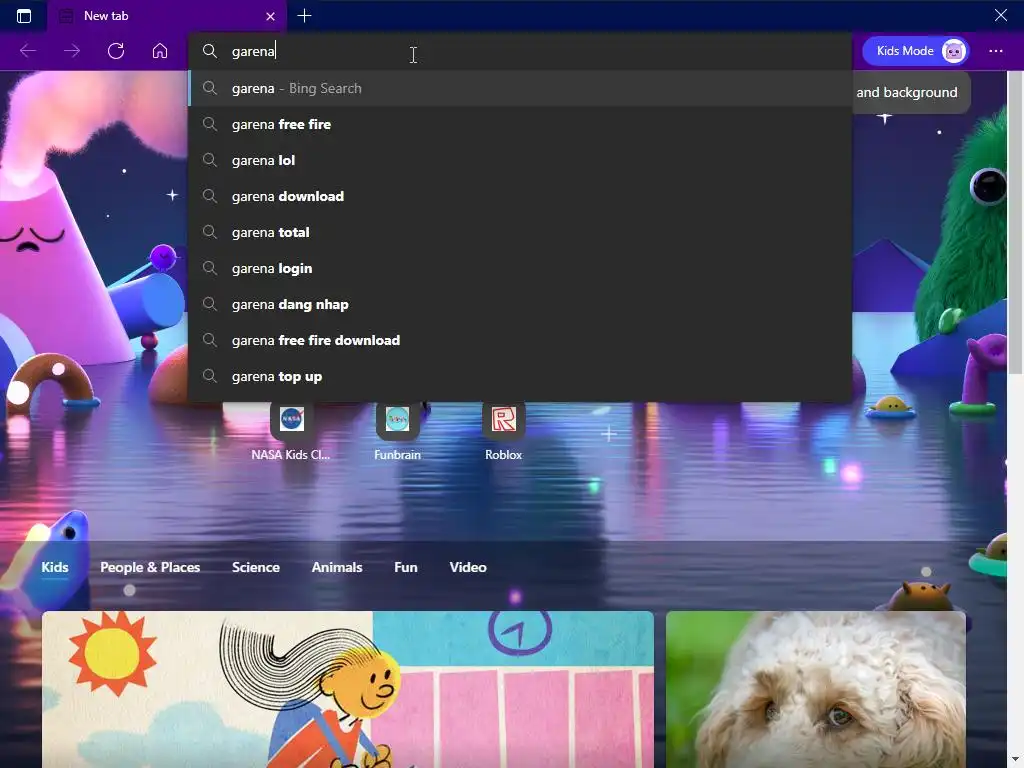1024x768 pixels.
Task: Open the curly dog photo card
Action: tap(816, 689)
